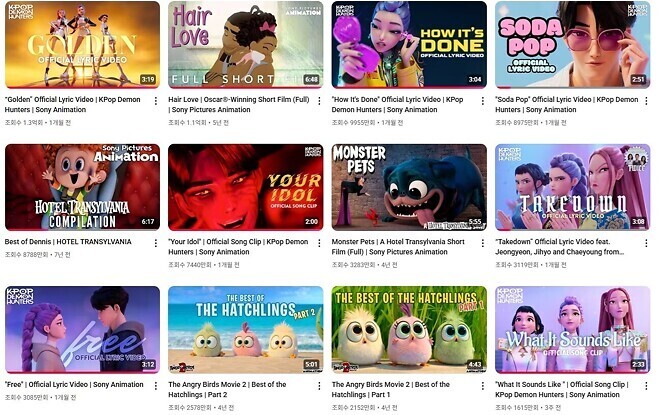Play the Hair Love full short thumbnail
Viewport: 660px width, 415px height.
click(246, 45)
